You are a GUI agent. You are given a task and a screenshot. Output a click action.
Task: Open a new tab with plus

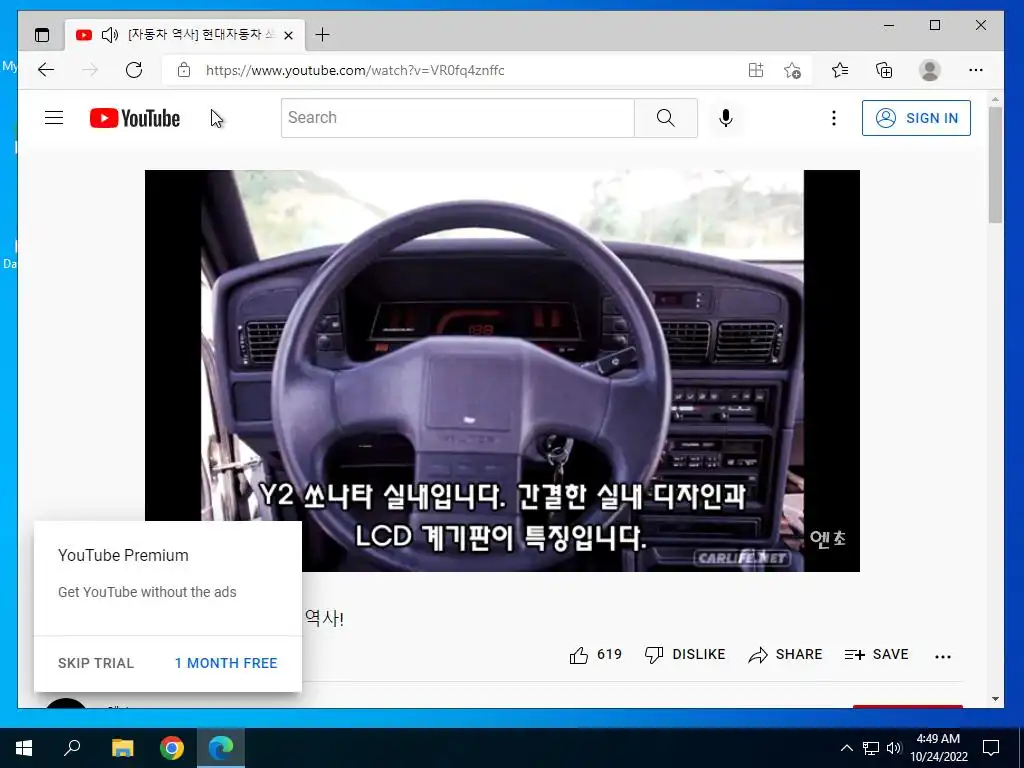(322, 35)
